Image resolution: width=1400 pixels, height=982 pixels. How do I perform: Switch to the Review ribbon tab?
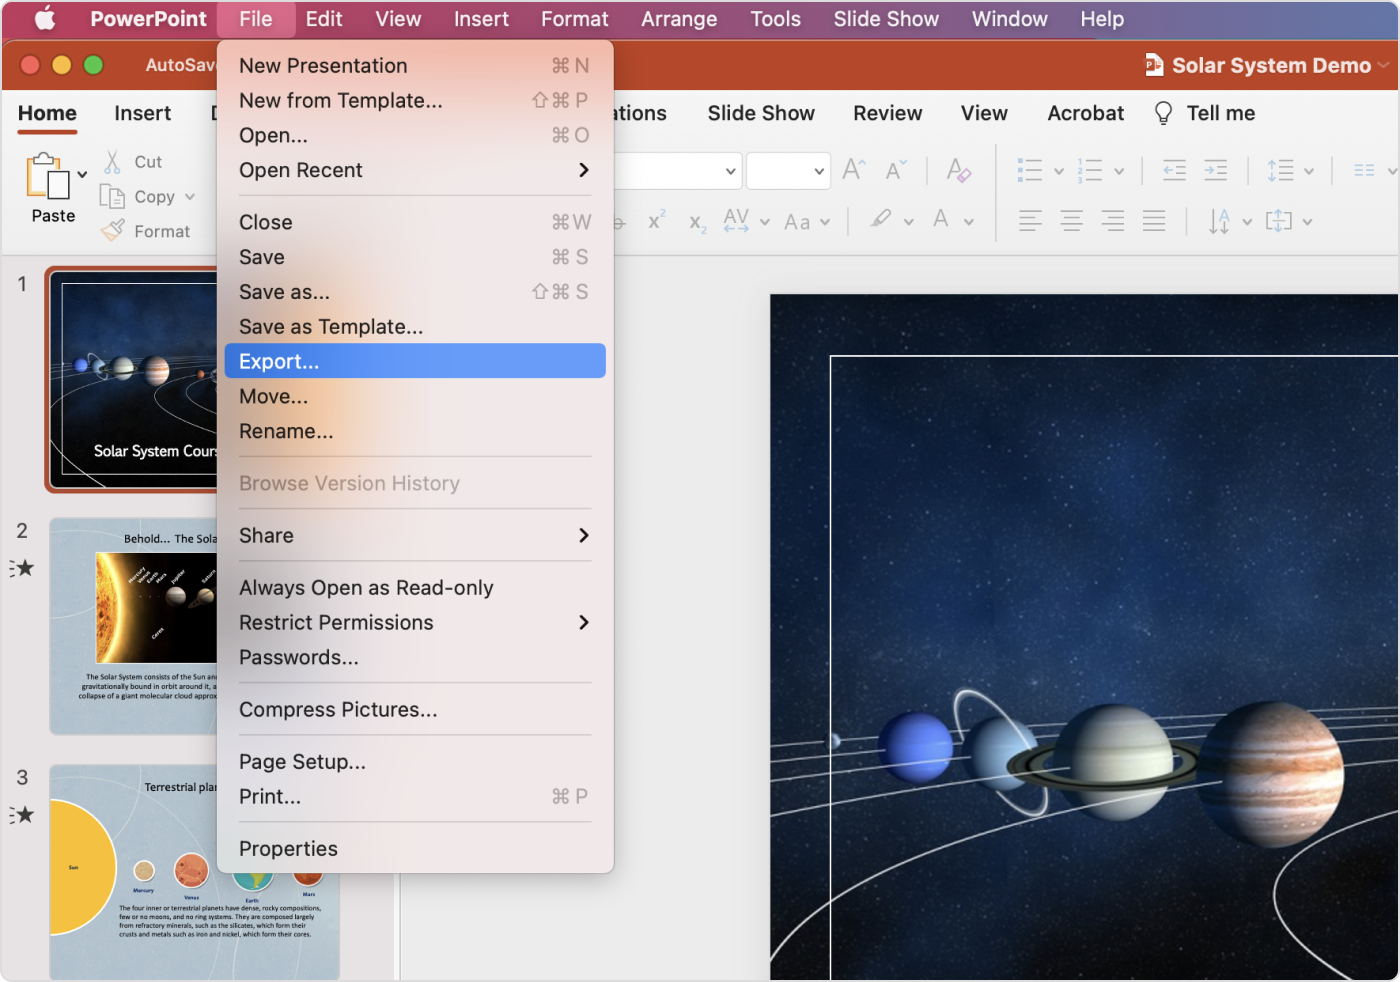pyautogui.click(x=888, y=113)
